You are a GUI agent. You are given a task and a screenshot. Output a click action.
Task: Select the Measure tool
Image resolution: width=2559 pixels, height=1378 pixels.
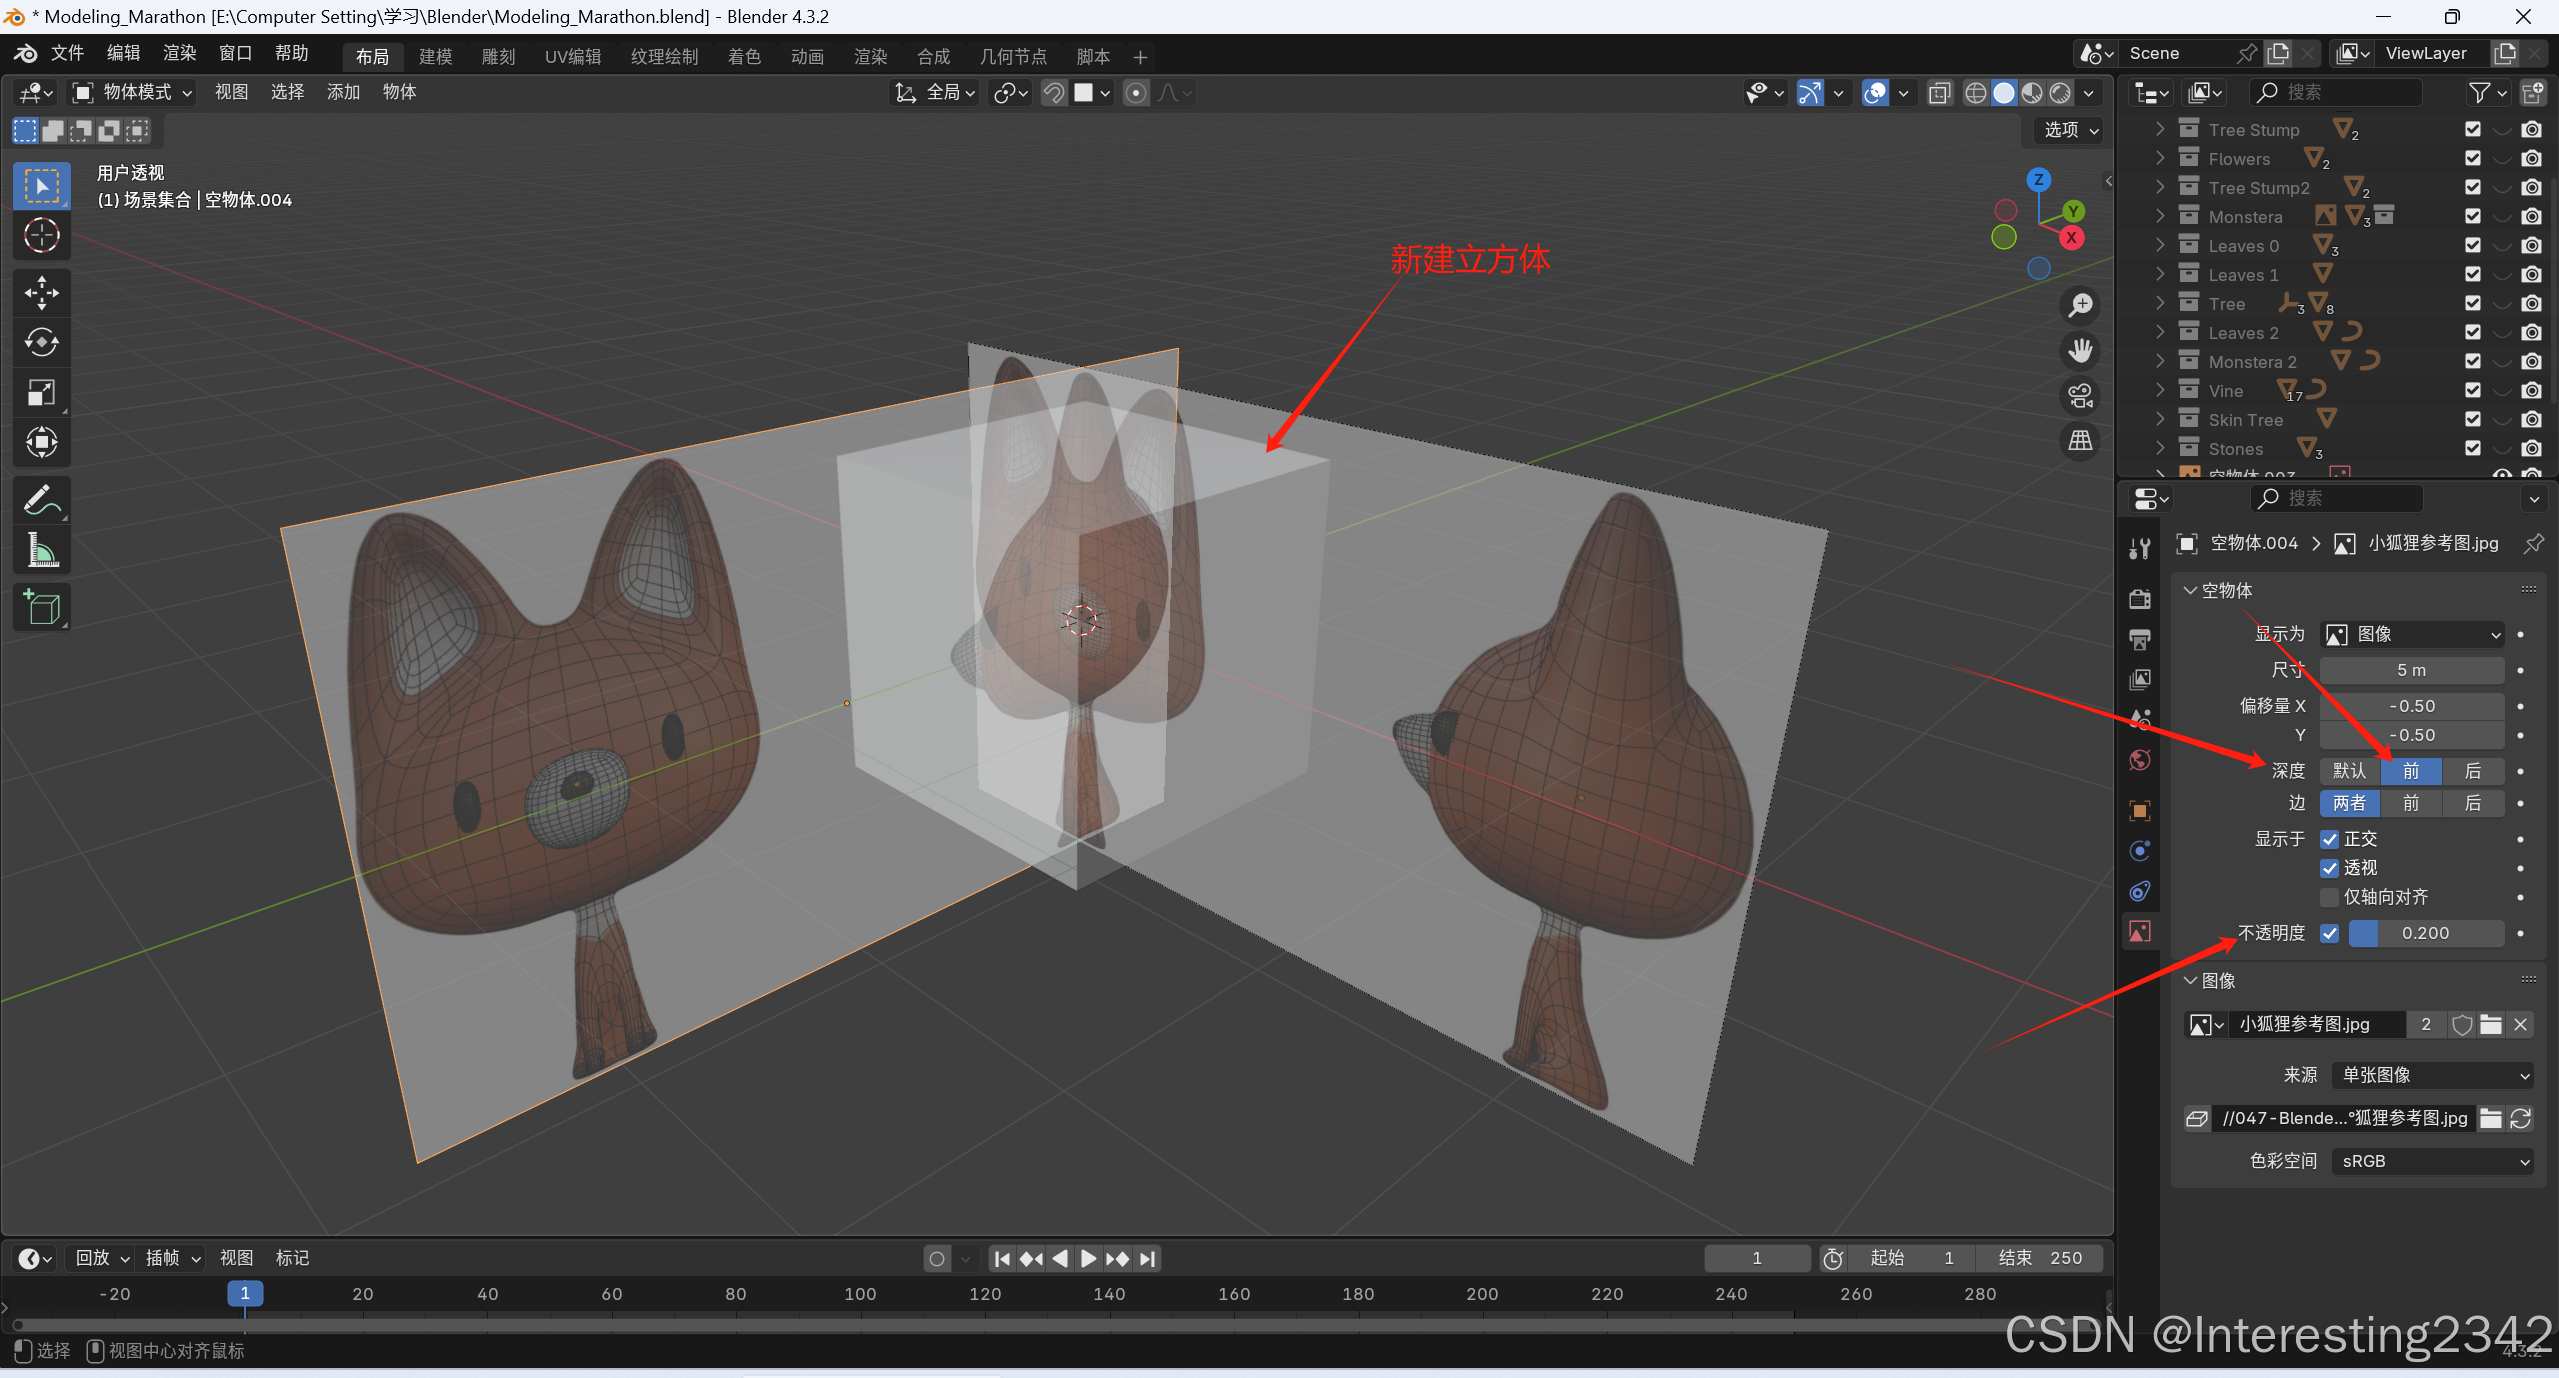[41, 550]
